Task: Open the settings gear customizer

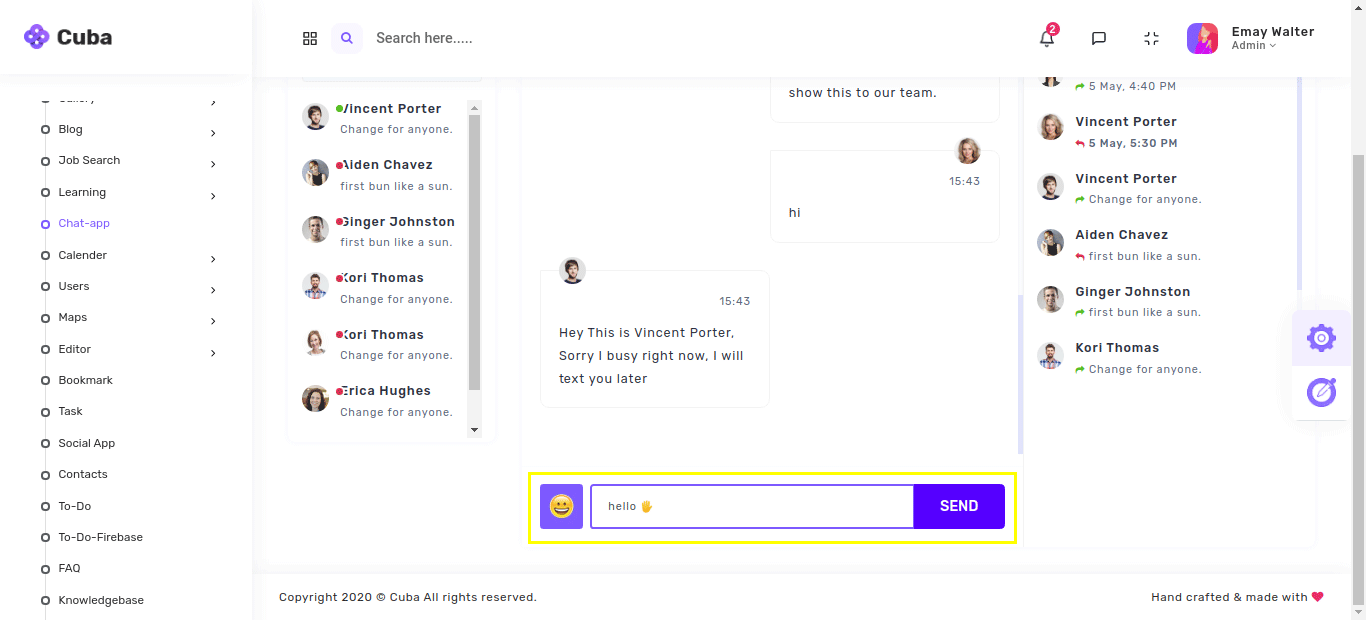Action: pos(1321,338)
